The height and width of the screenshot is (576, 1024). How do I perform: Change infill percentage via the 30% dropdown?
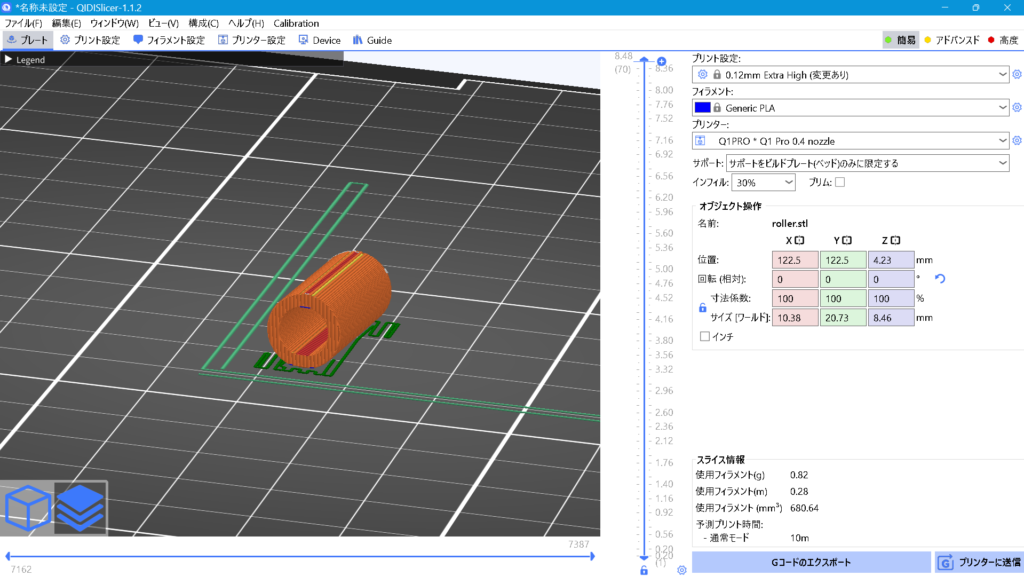pos(764,181)
